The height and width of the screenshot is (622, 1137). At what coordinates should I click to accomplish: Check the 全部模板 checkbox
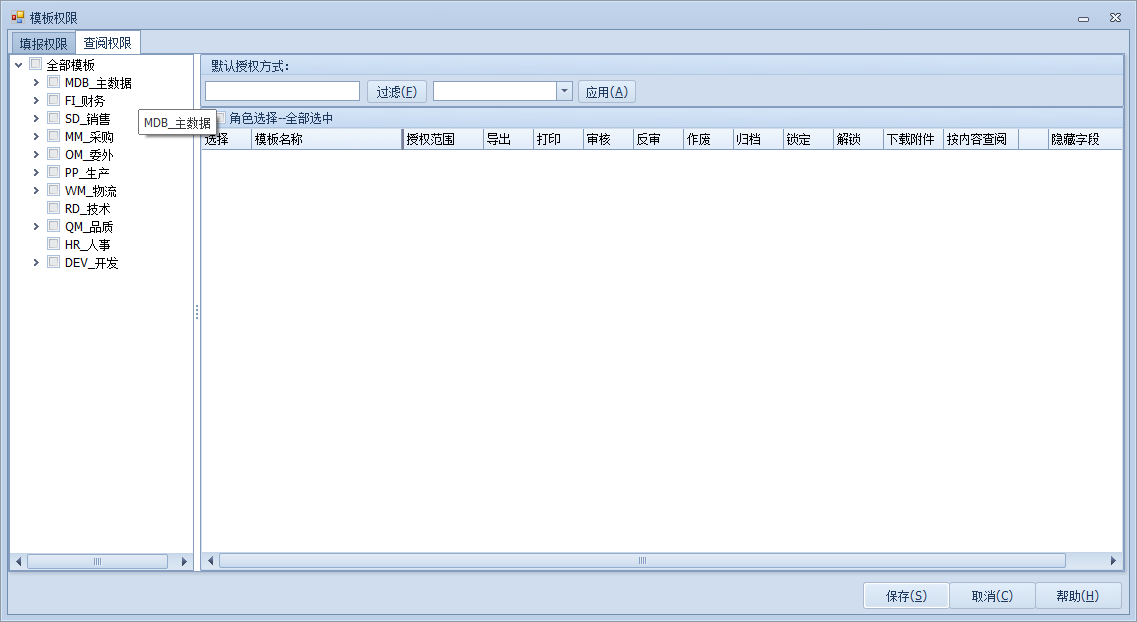point(36,65)
